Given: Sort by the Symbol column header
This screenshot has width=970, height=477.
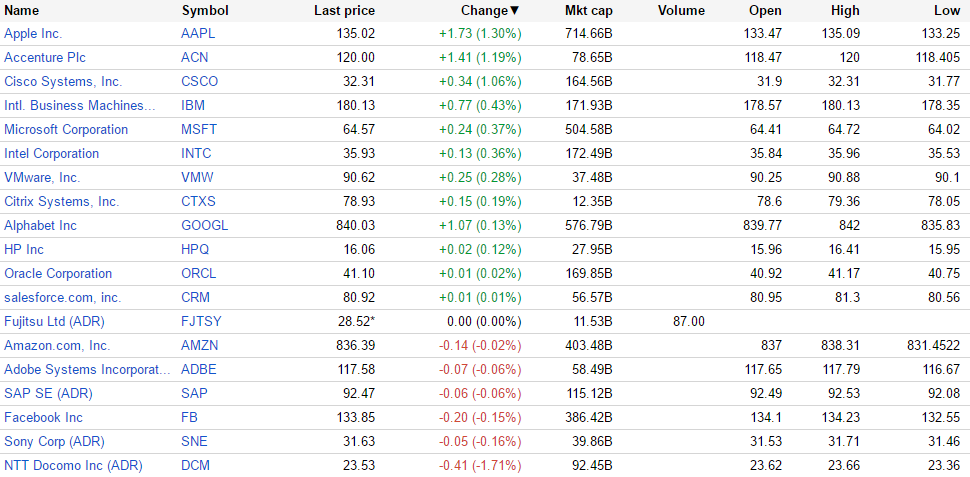Looking at the screenshot, I should (x=205, y=11).
